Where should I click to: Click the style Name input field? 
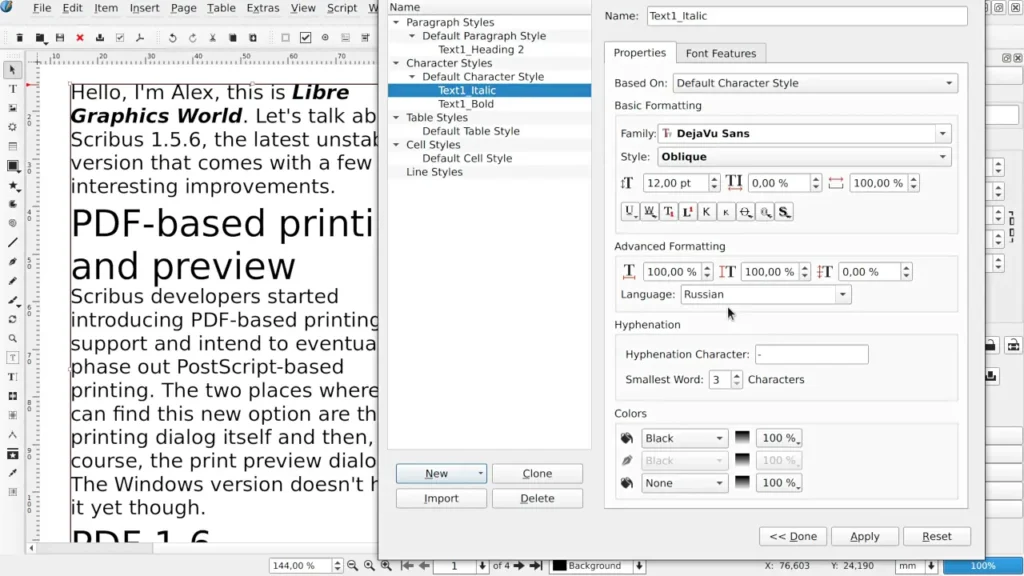[807, 16]
